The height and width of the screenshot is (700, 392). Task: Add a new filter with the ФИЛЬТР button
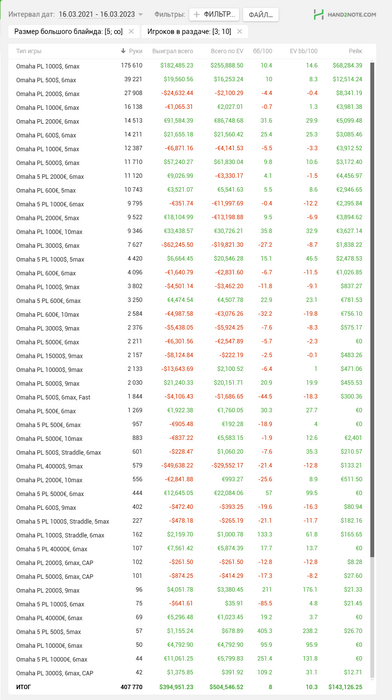click(214, 14)
